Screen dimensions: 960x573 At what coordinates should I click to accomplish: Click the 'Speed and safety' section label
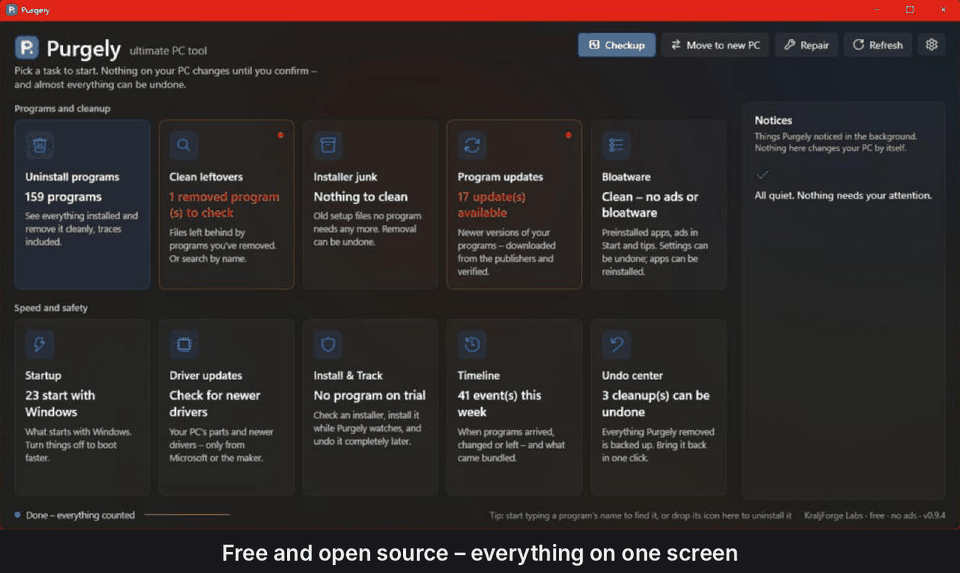tap(51, 308)
